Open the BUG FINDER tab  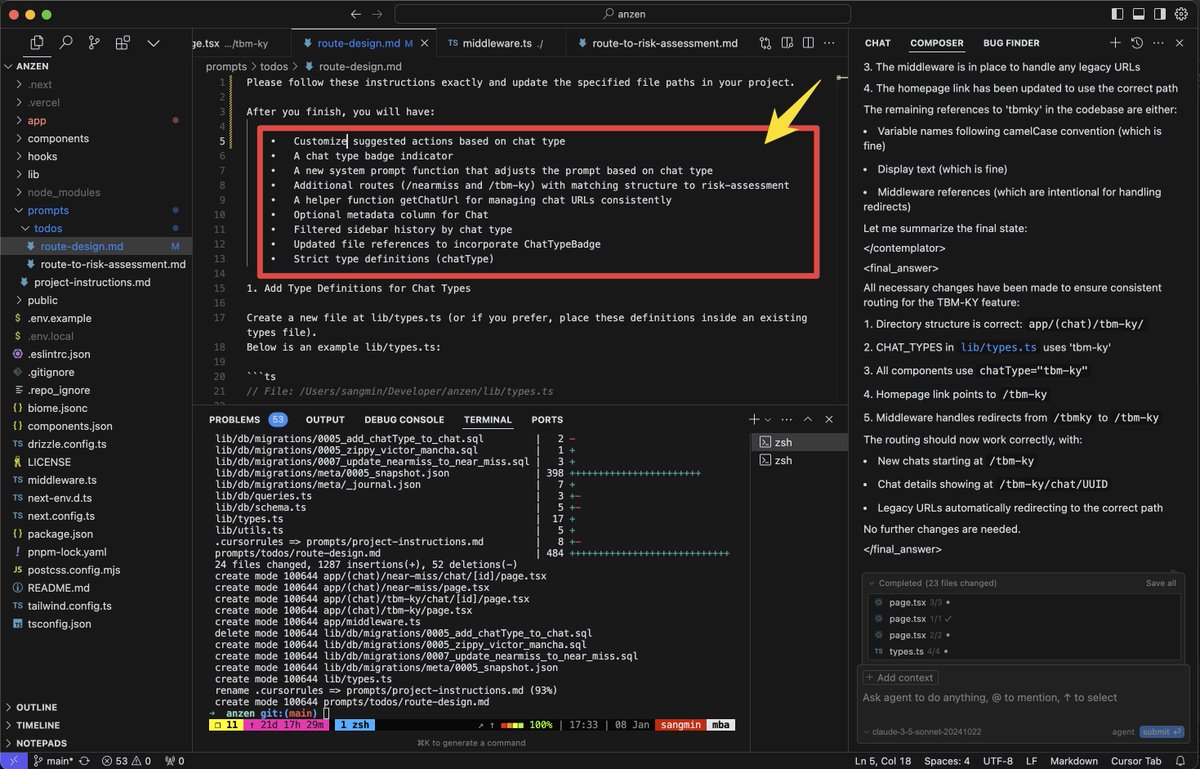pos(1011,43)
